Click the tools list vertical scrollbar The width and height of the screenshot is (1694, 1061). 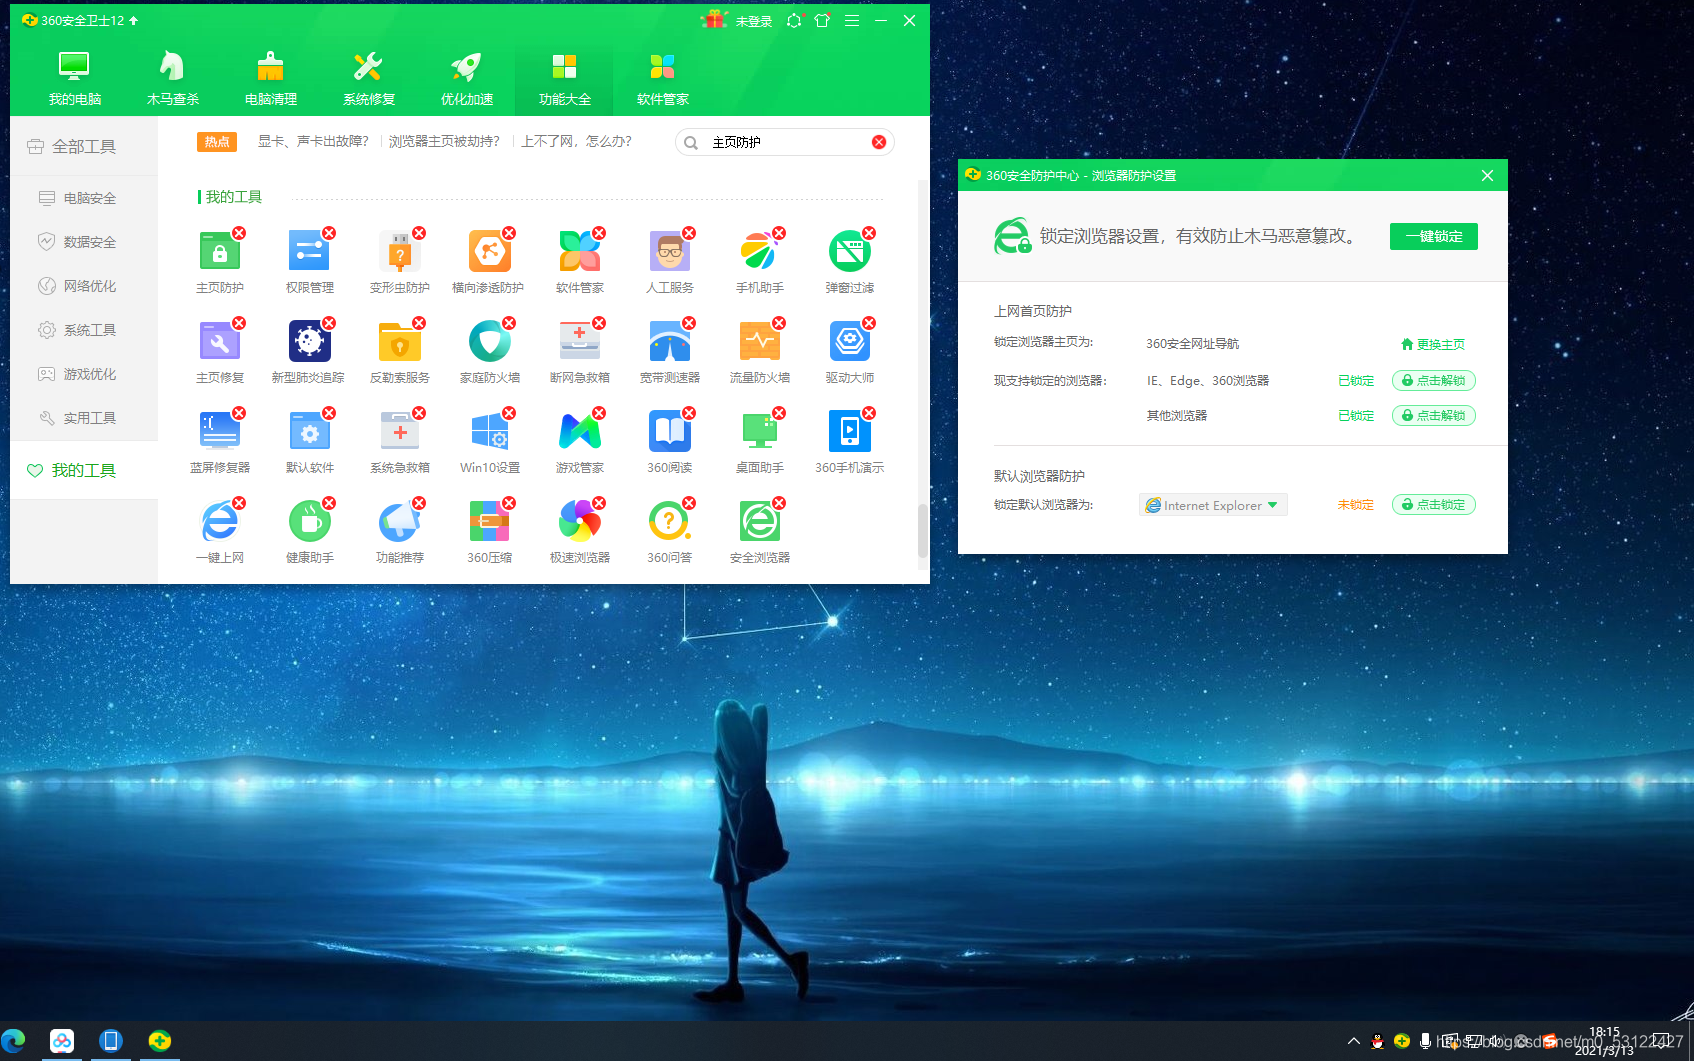922,529
